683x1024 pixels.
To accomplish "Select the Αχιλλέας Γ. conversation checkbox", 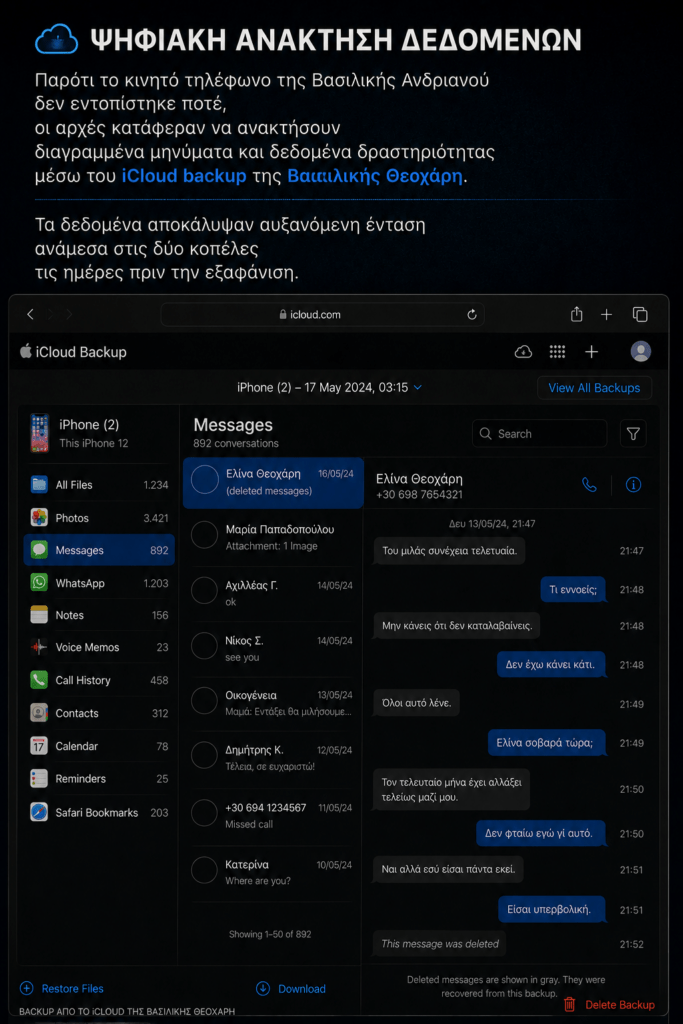I will click(204, 590).
